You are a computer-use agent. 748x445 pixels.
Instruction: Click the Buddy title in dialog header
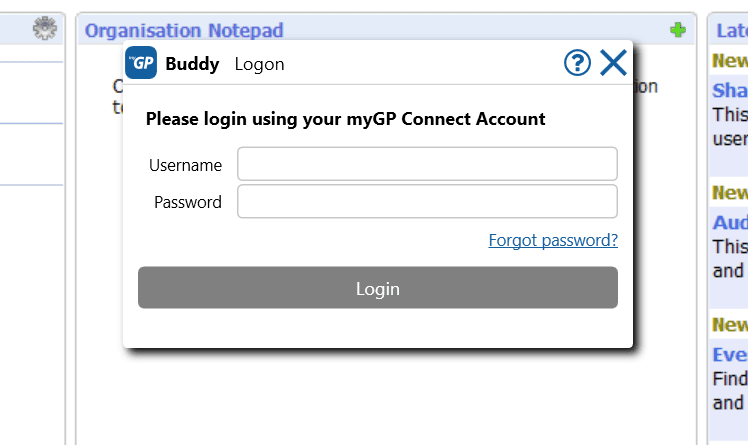coord(192,63)
